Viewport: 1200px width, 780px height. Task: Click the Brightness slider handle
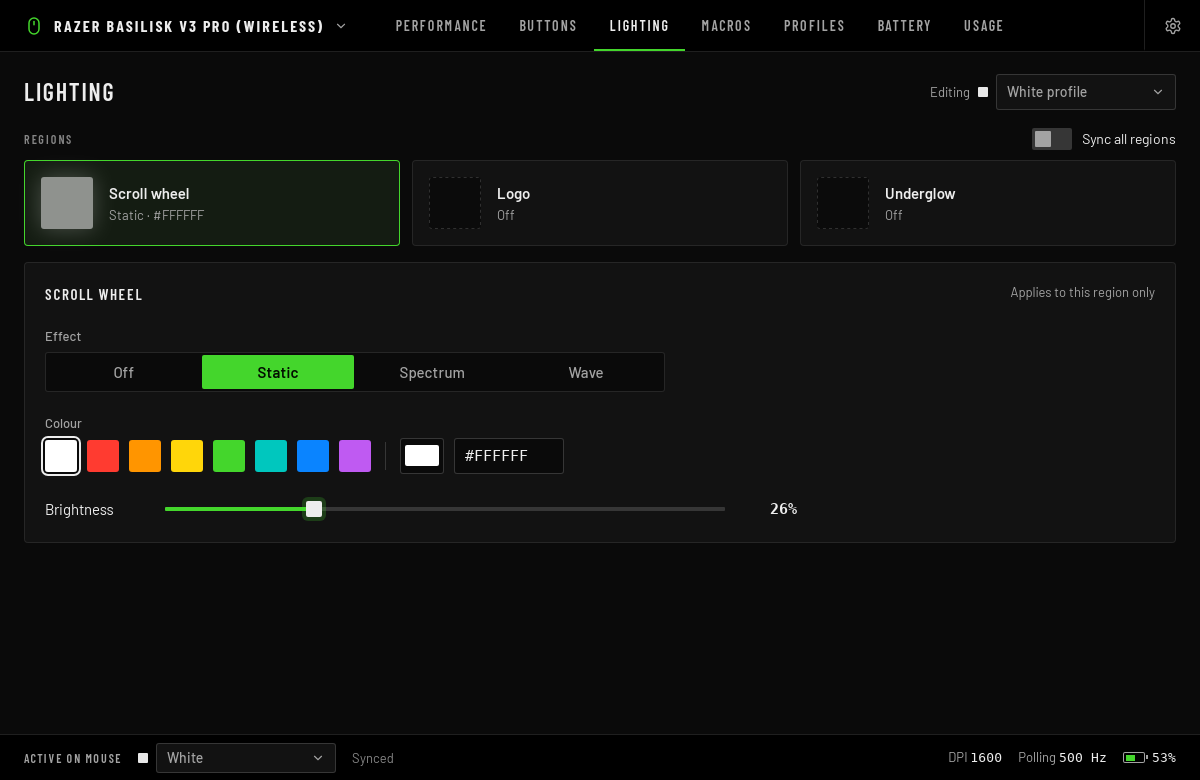[314, 509]
